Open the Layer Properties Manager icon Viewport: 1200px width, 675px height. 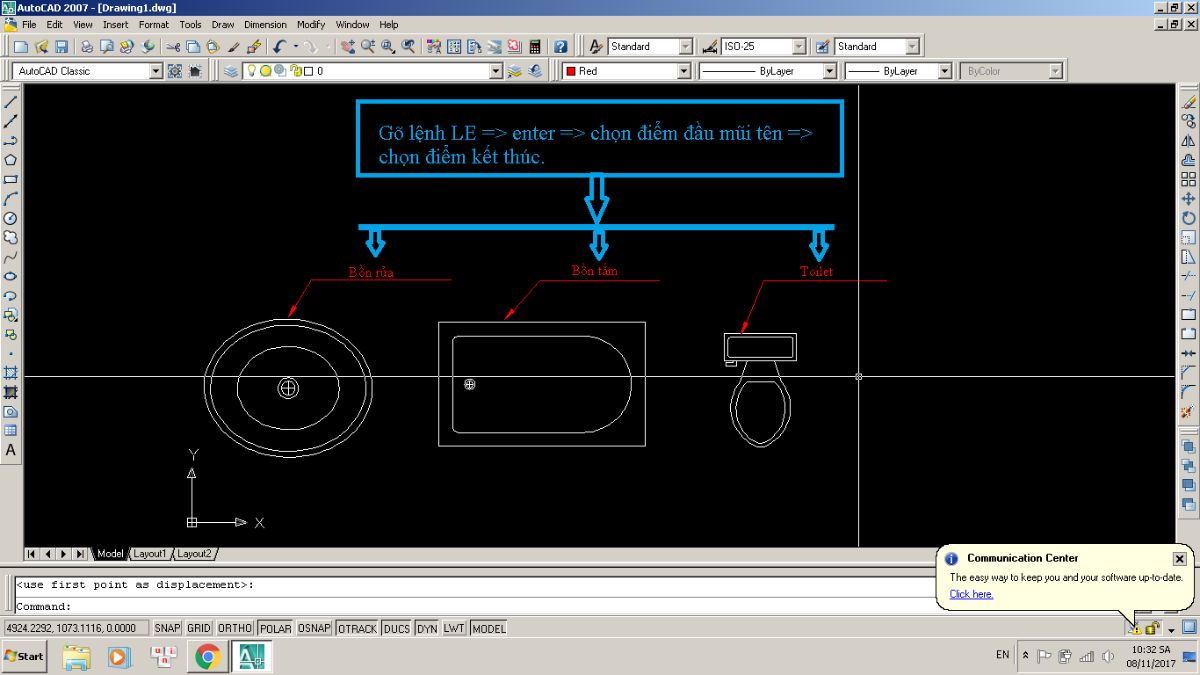pyautogui.click(x=231, y=71)
